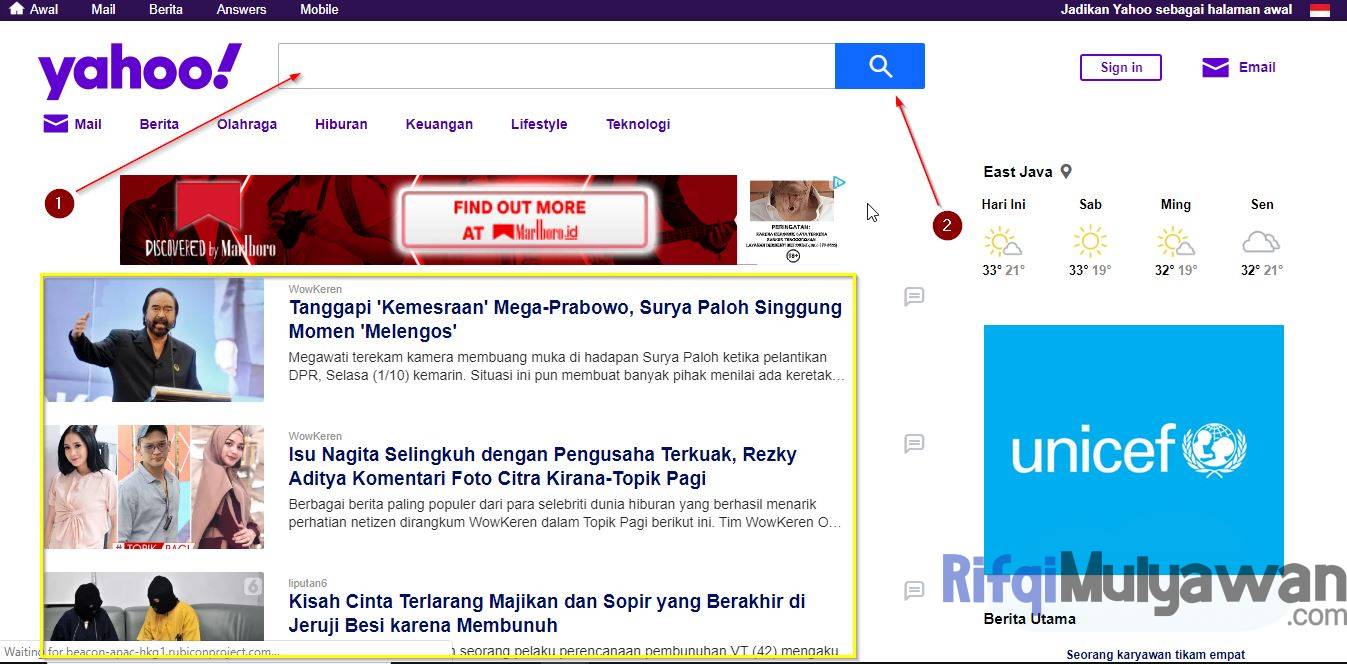Switch to the Berita section
1347x664 pixels.
(x=158, y=123)
